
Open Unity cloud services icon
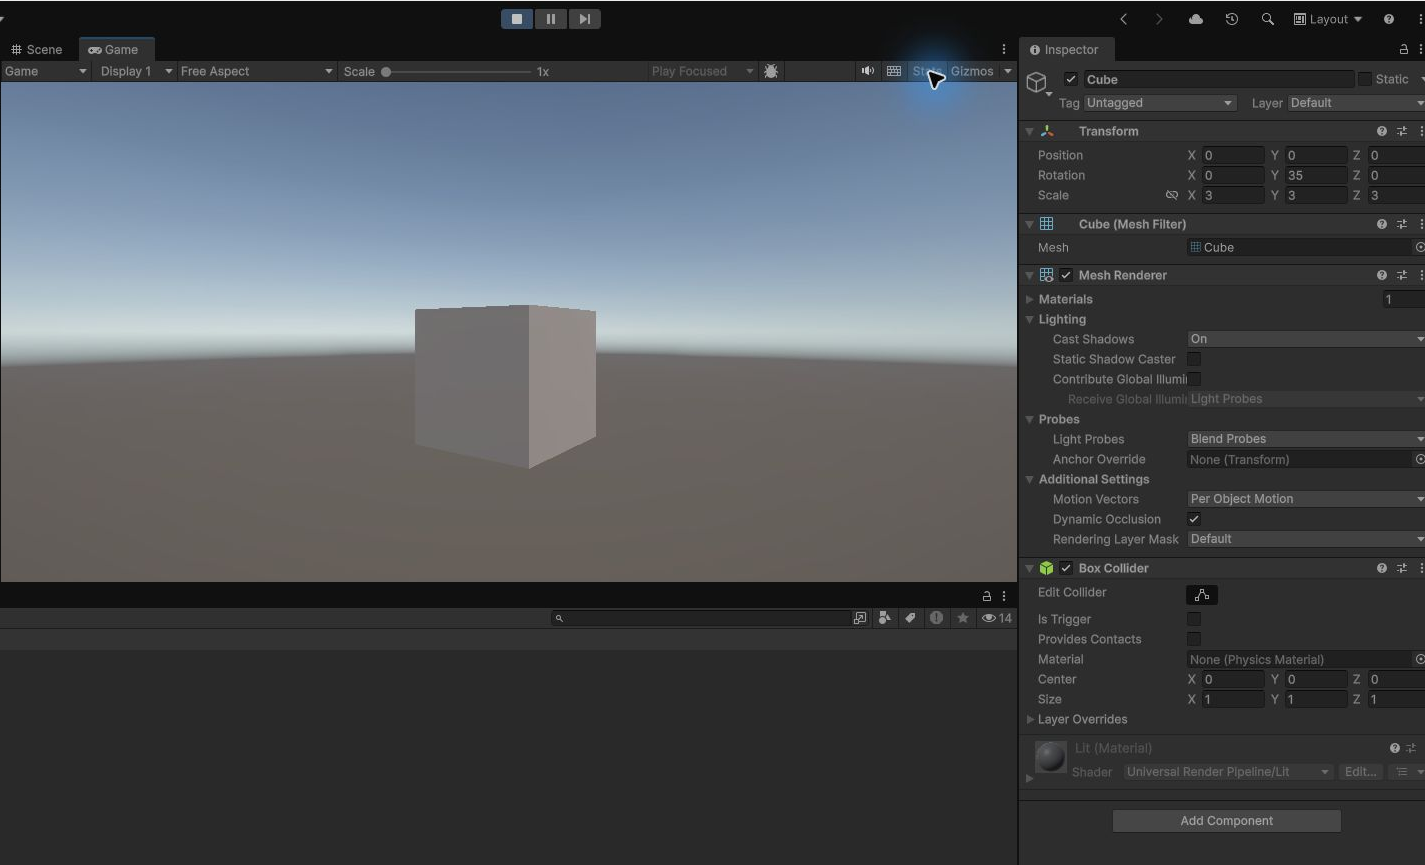pos(1195,19)
